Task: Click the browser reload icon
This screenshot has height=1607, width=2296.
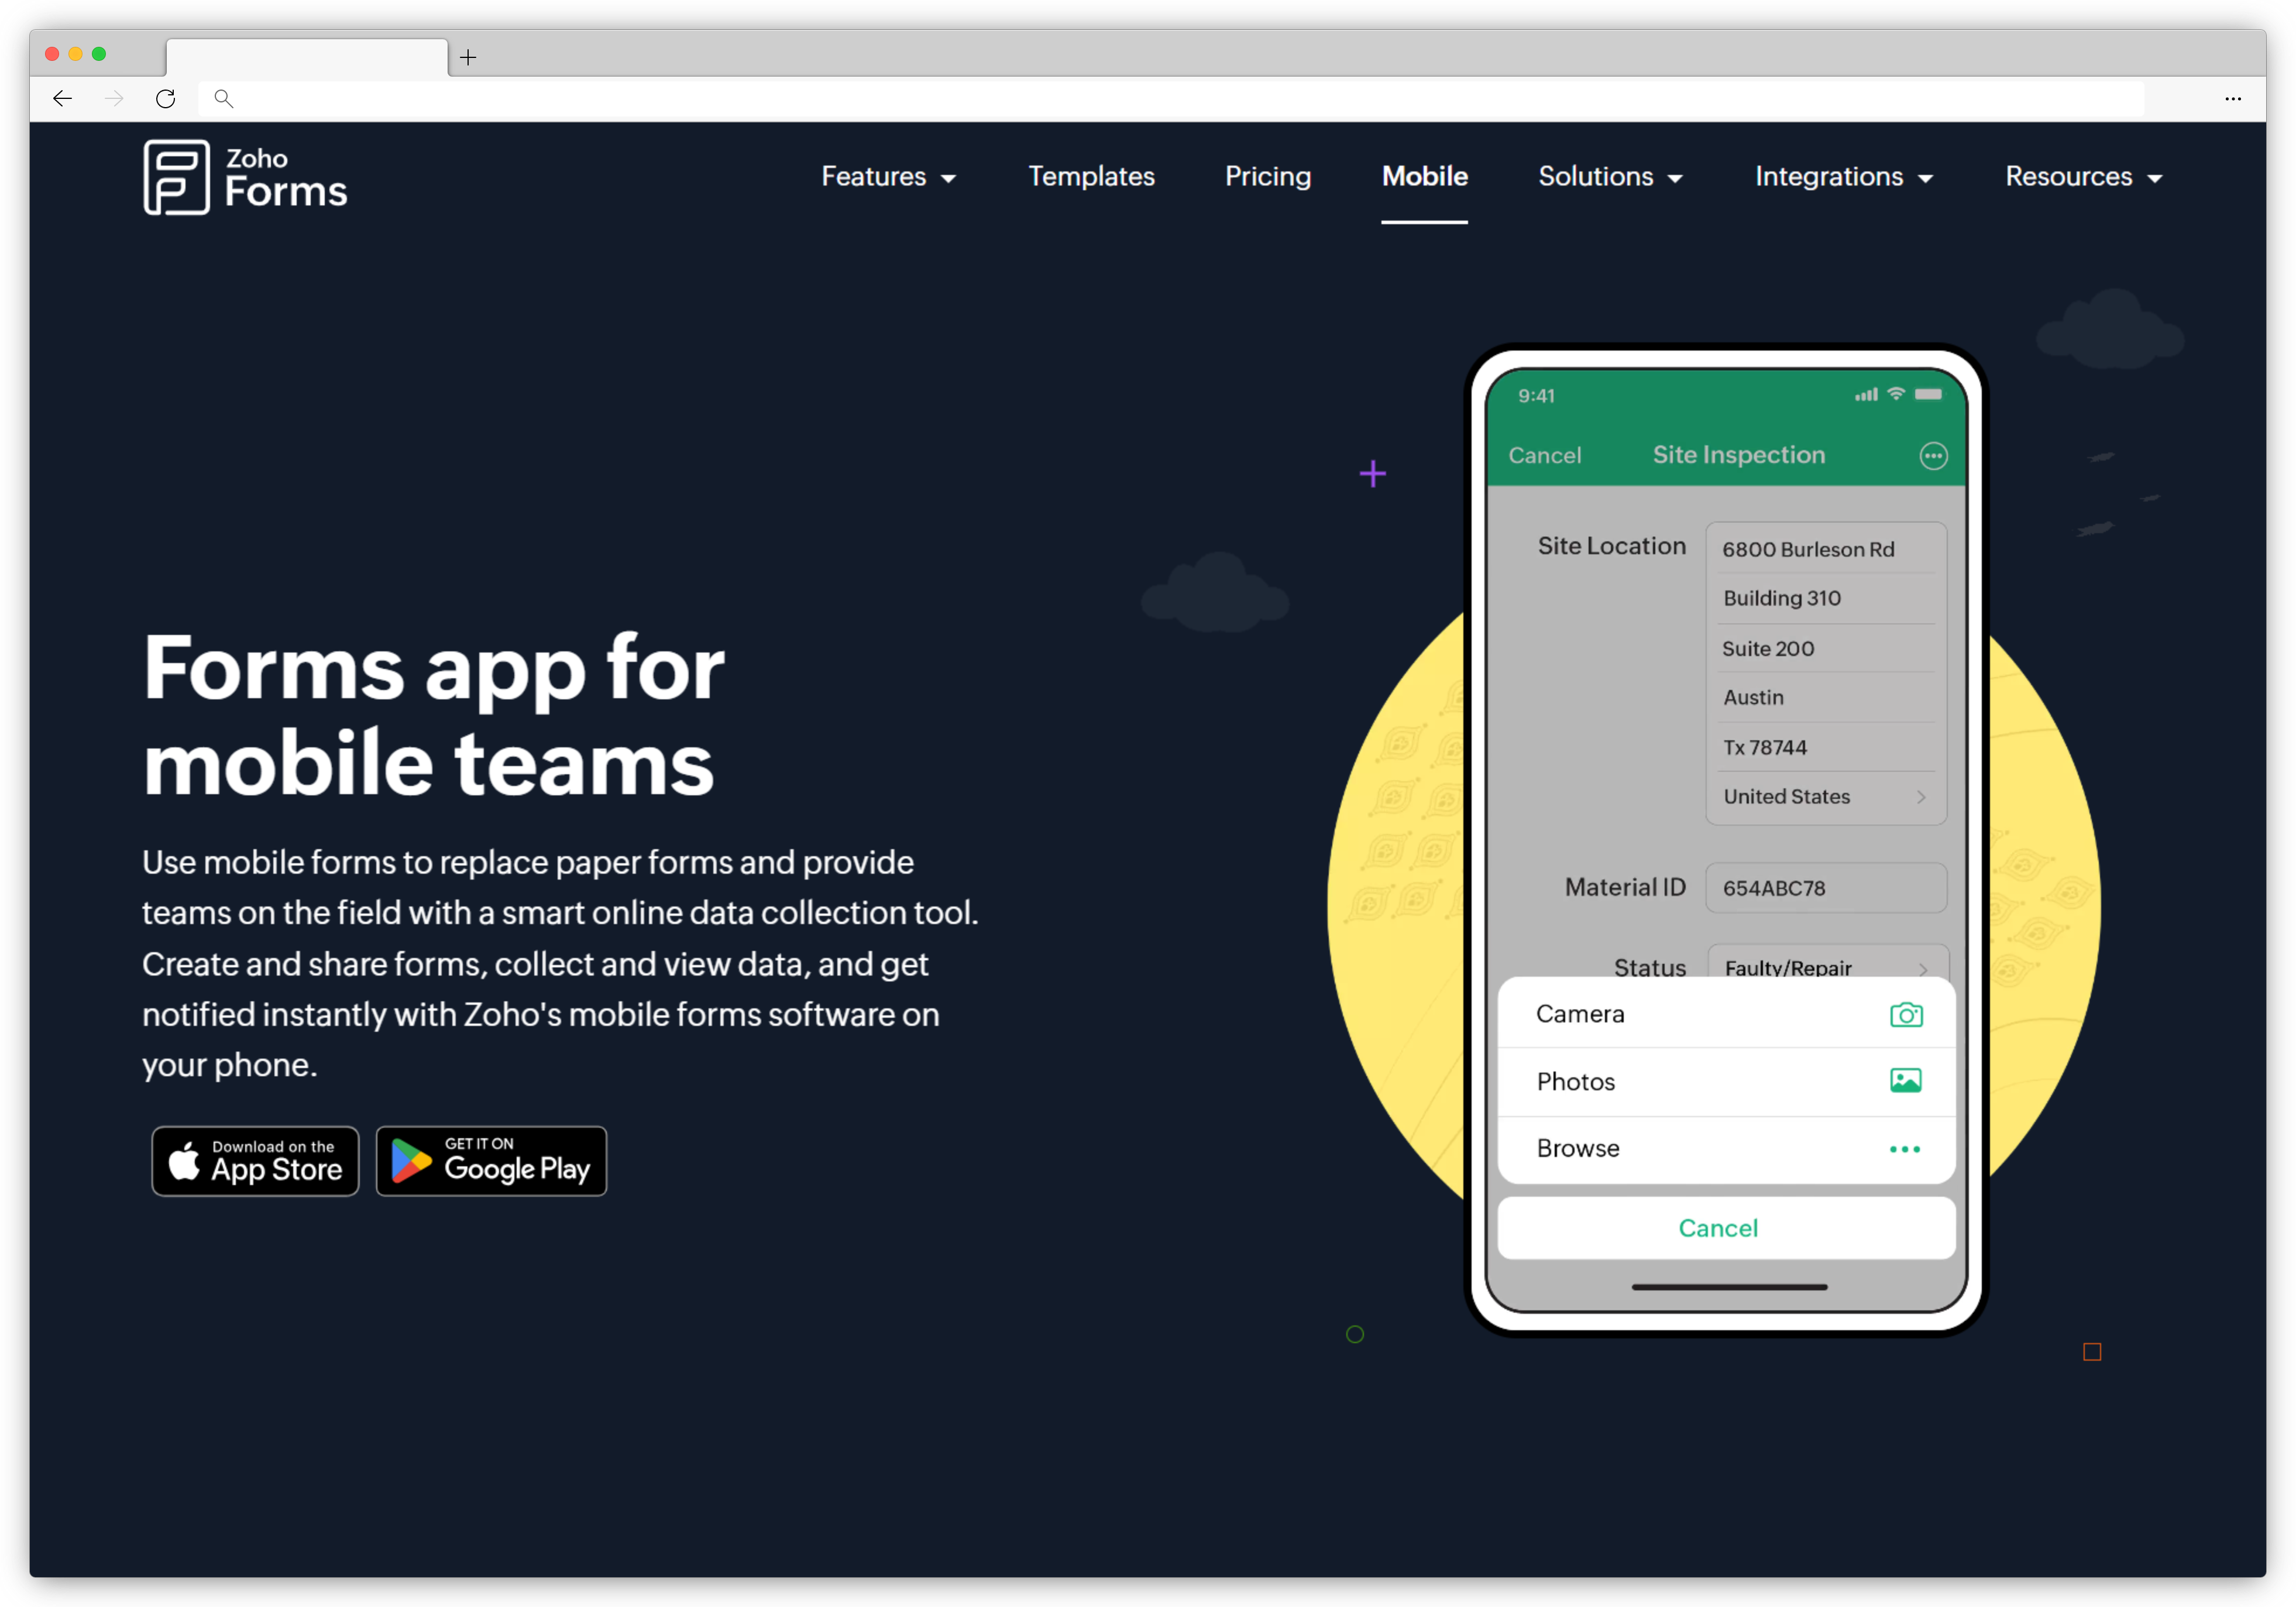Action: (x=165, y=98)
